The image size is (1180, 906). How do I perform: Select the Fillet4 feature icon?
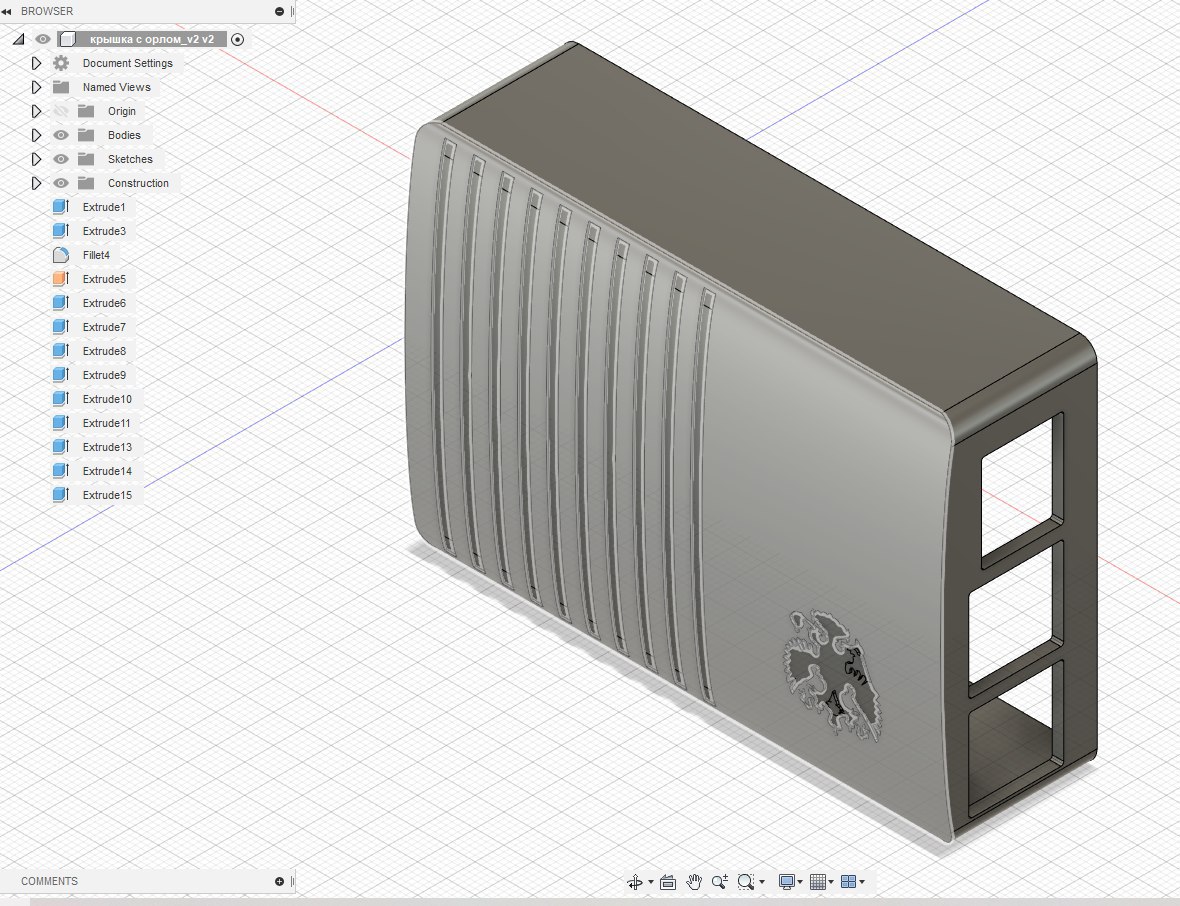[61, 255]
